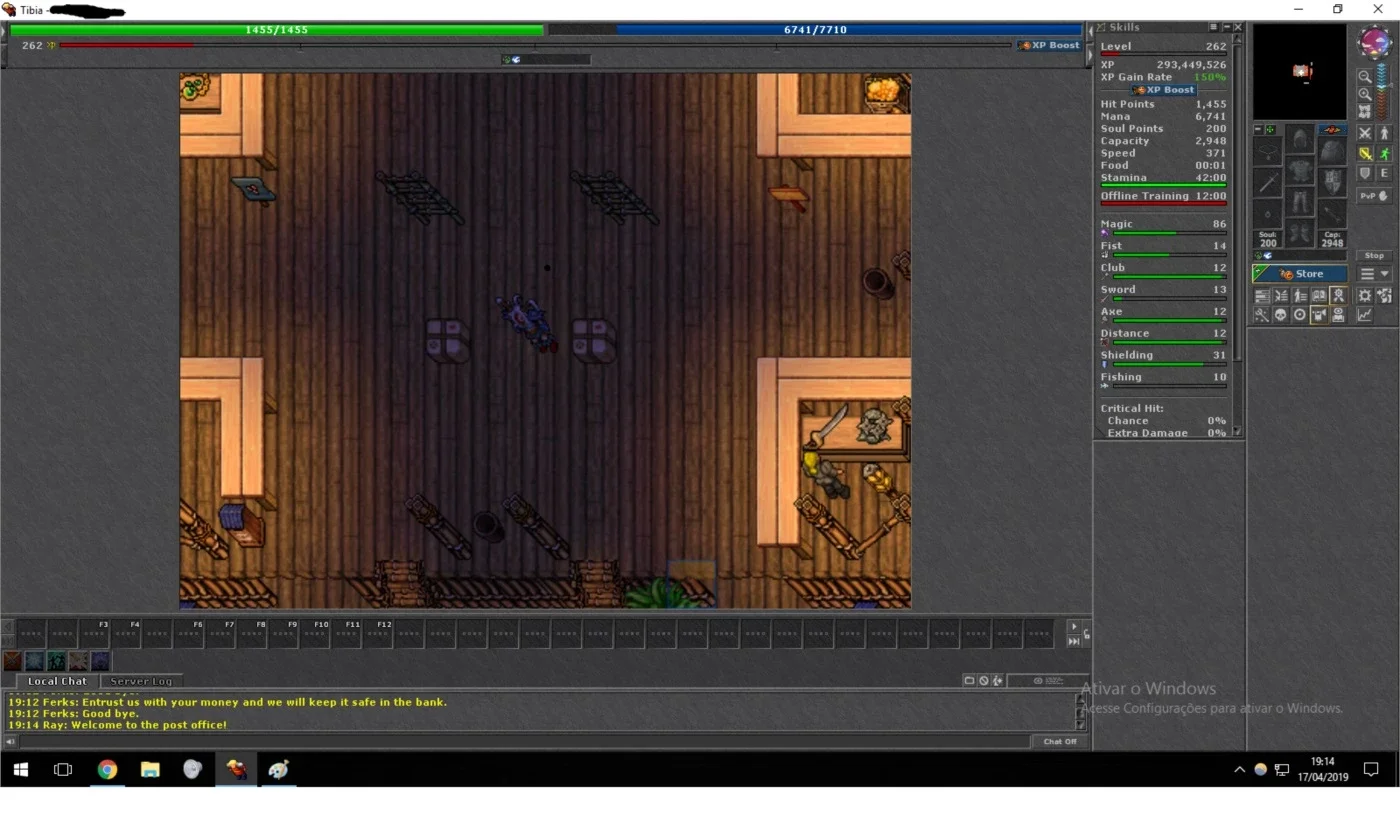Switch to the Server Log tab
This screenshot has height=815, width=1400.
click(x=141, y=681)
